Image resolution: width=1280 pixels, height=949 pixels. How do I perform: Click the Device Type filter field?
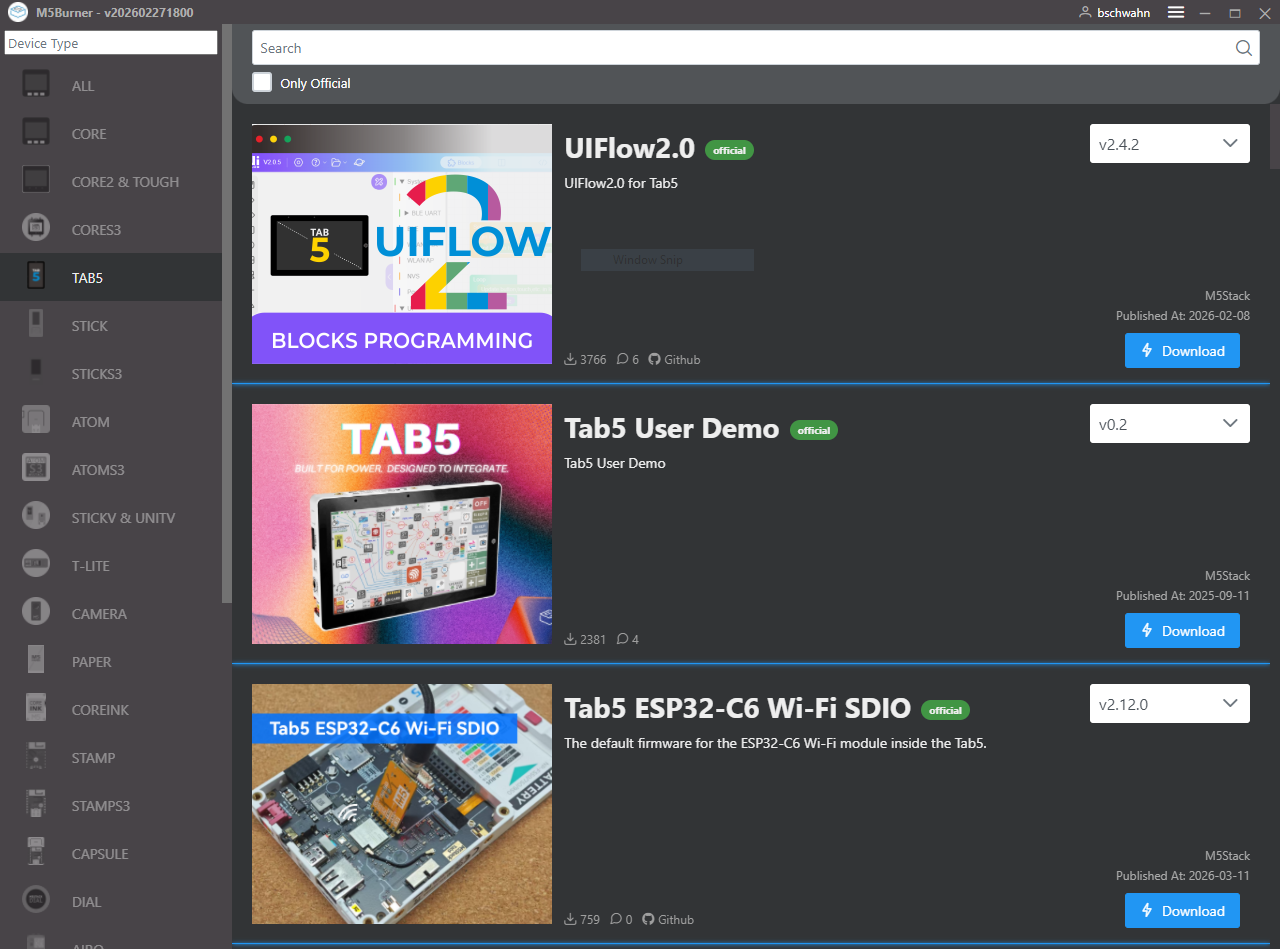point(111,43)
